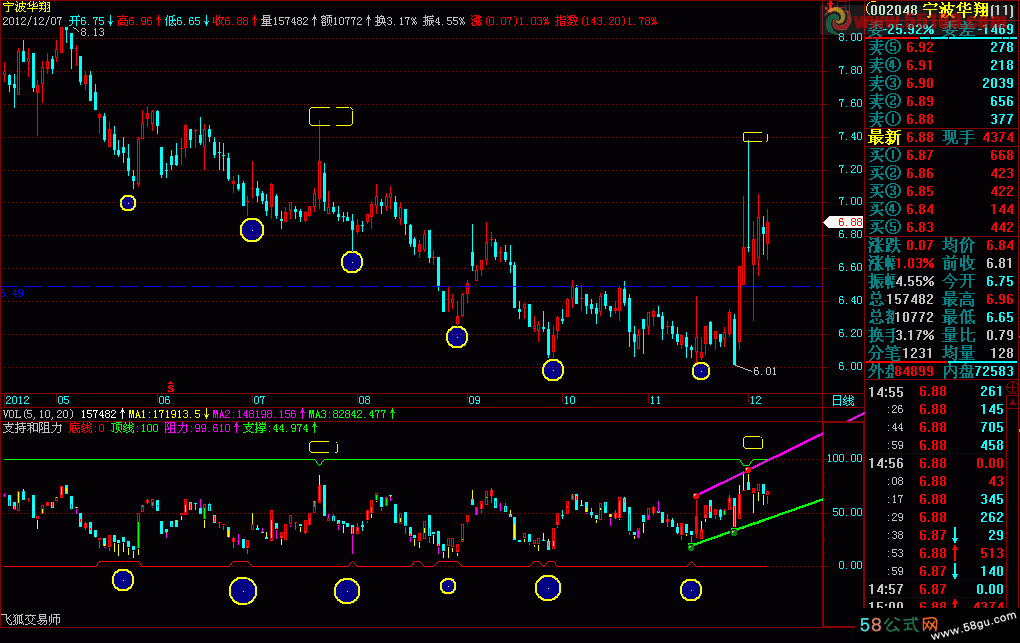Click the 买③ 6.85 bid row
The image size is (1020, 643).
click(941, 191)
